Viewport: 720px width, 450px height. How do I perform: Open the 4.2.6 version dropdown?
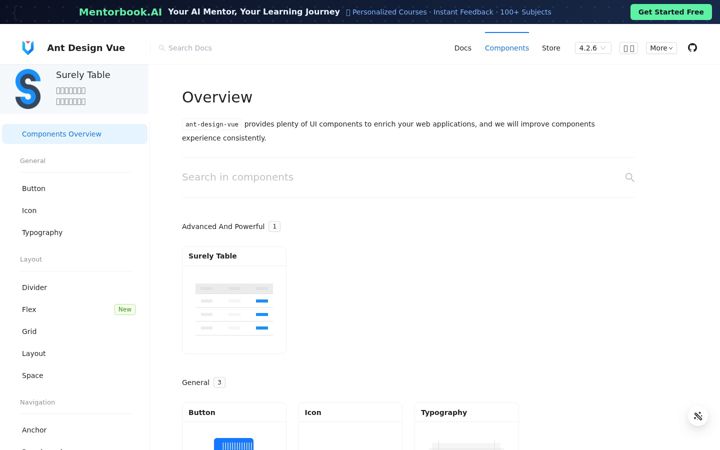593,48
